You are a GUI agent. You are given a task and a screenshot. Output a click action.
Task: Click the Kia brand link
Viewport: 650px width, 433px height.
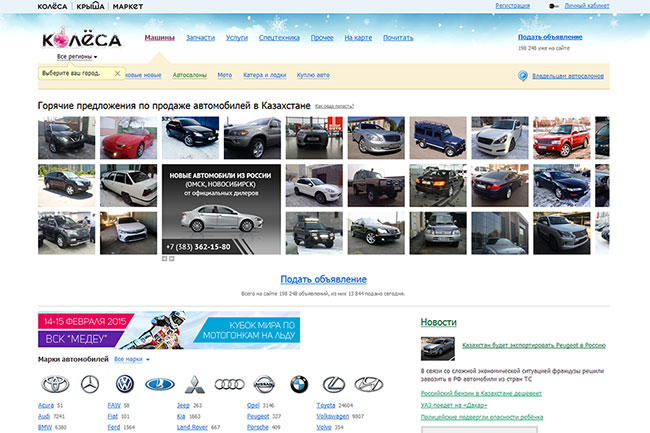[x=181, y=416]
